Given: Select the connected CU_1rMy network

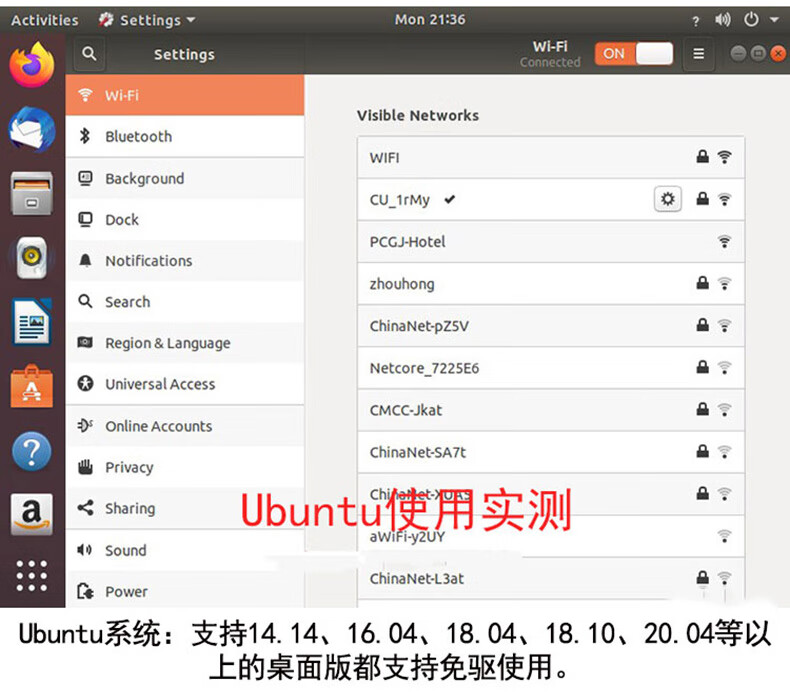Looking at the screenshot, I should click(551, 200).
